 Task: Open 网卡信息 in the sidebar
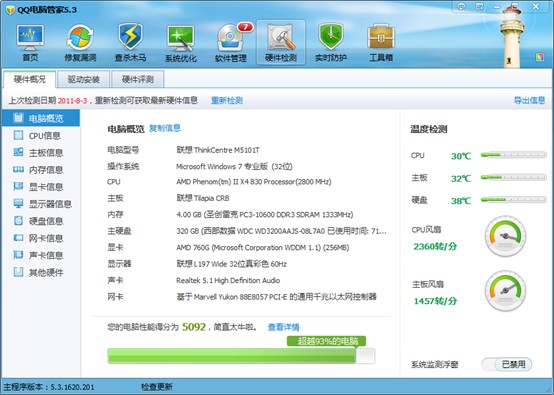(41, 238)
